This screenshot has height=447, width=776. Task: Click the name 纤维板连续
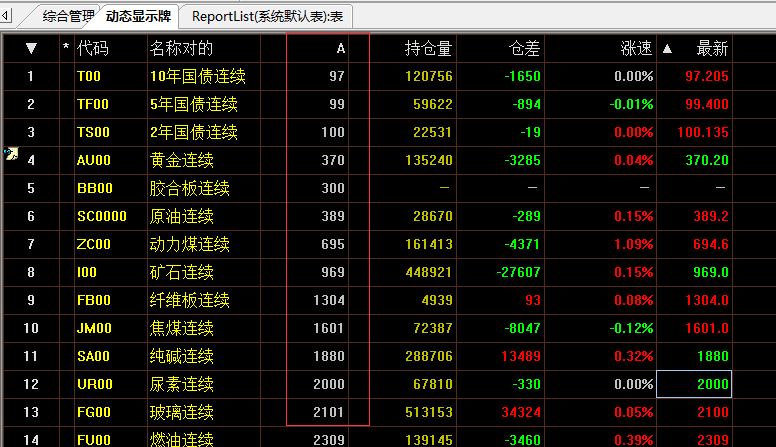190,300
